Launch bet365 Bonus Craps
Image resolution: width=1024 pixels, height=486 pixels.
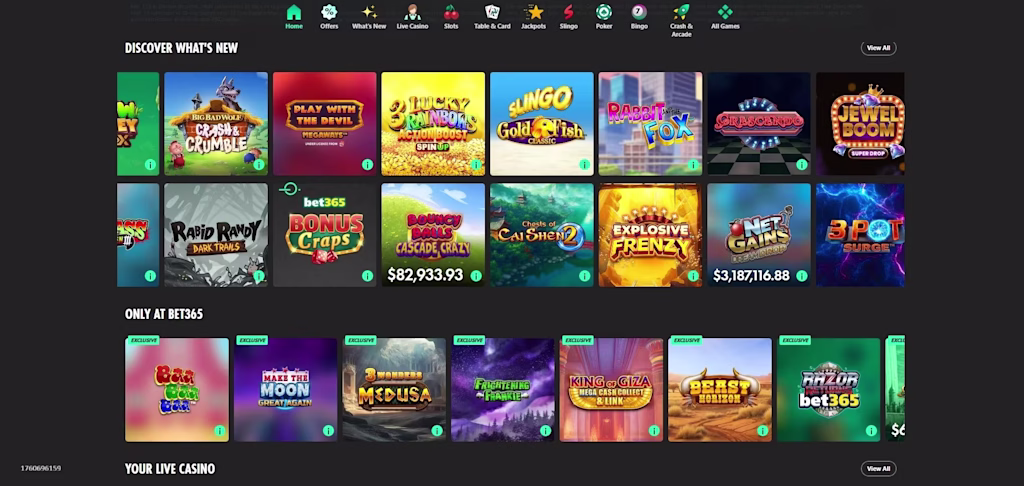[x=325, y=235]
